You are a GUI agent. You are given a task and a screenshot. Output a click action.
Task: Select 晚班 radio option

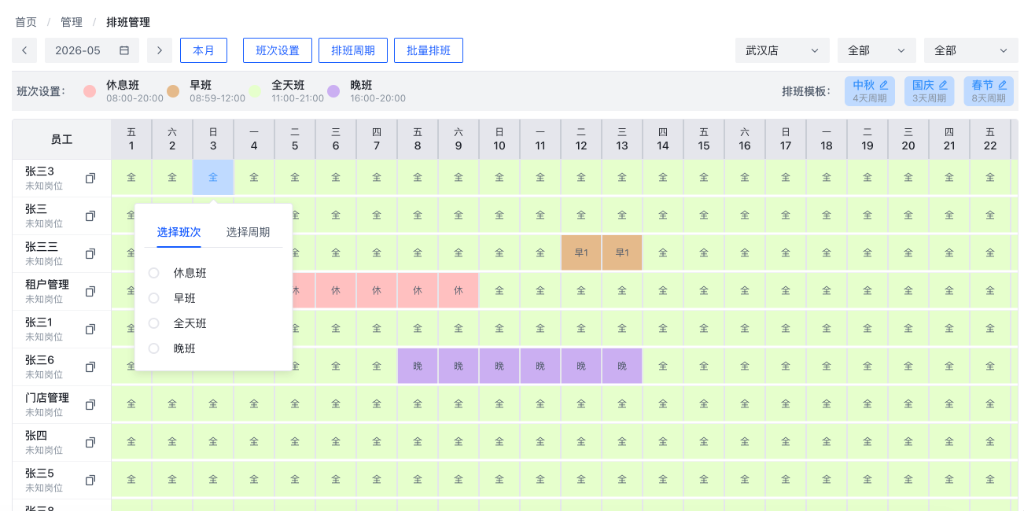click(x=153, y=348)
